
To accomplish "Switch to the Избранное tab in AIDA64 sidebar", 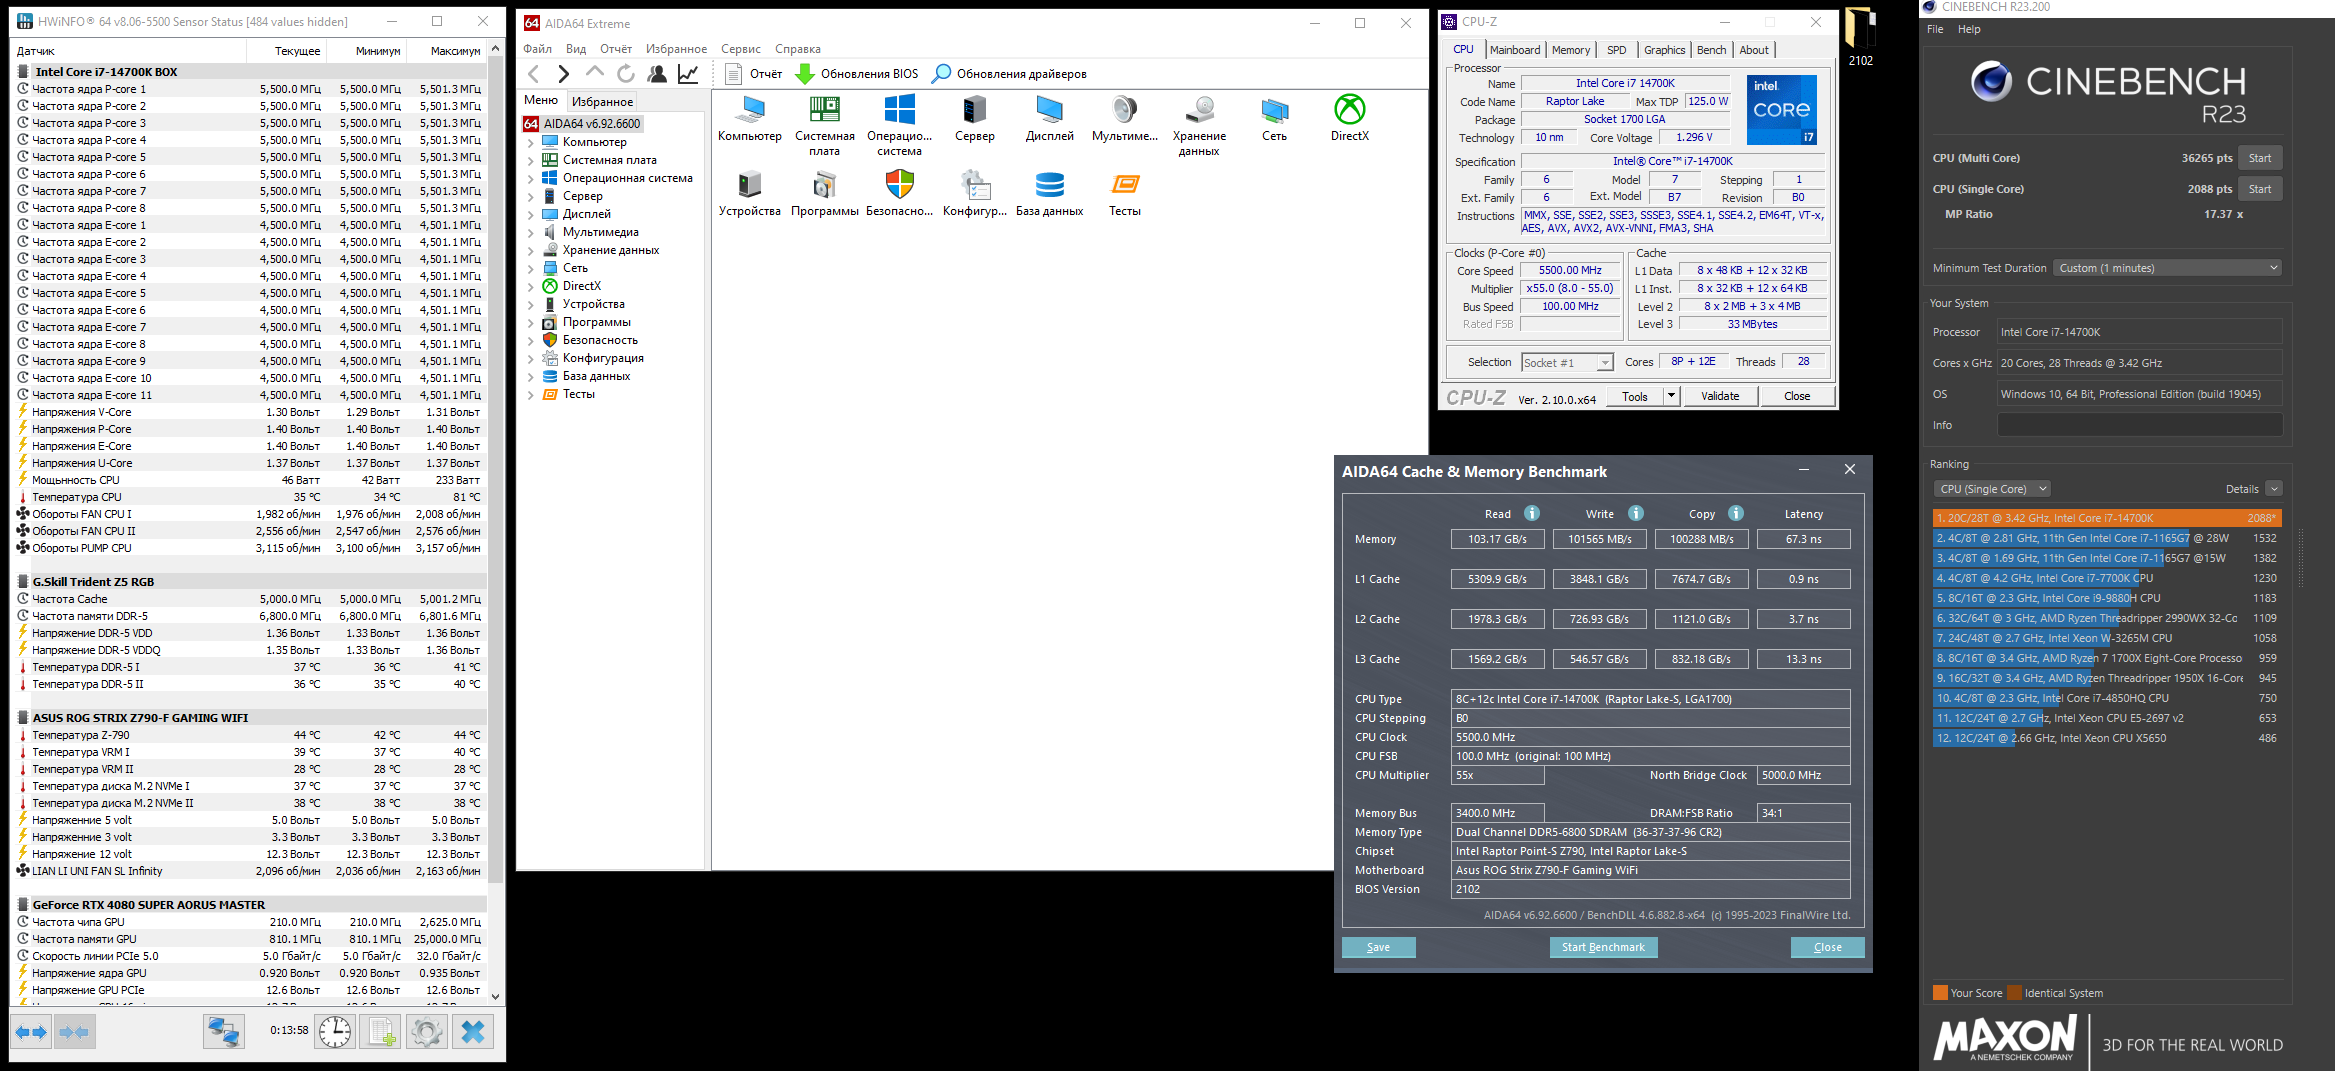I will (602, 101).
